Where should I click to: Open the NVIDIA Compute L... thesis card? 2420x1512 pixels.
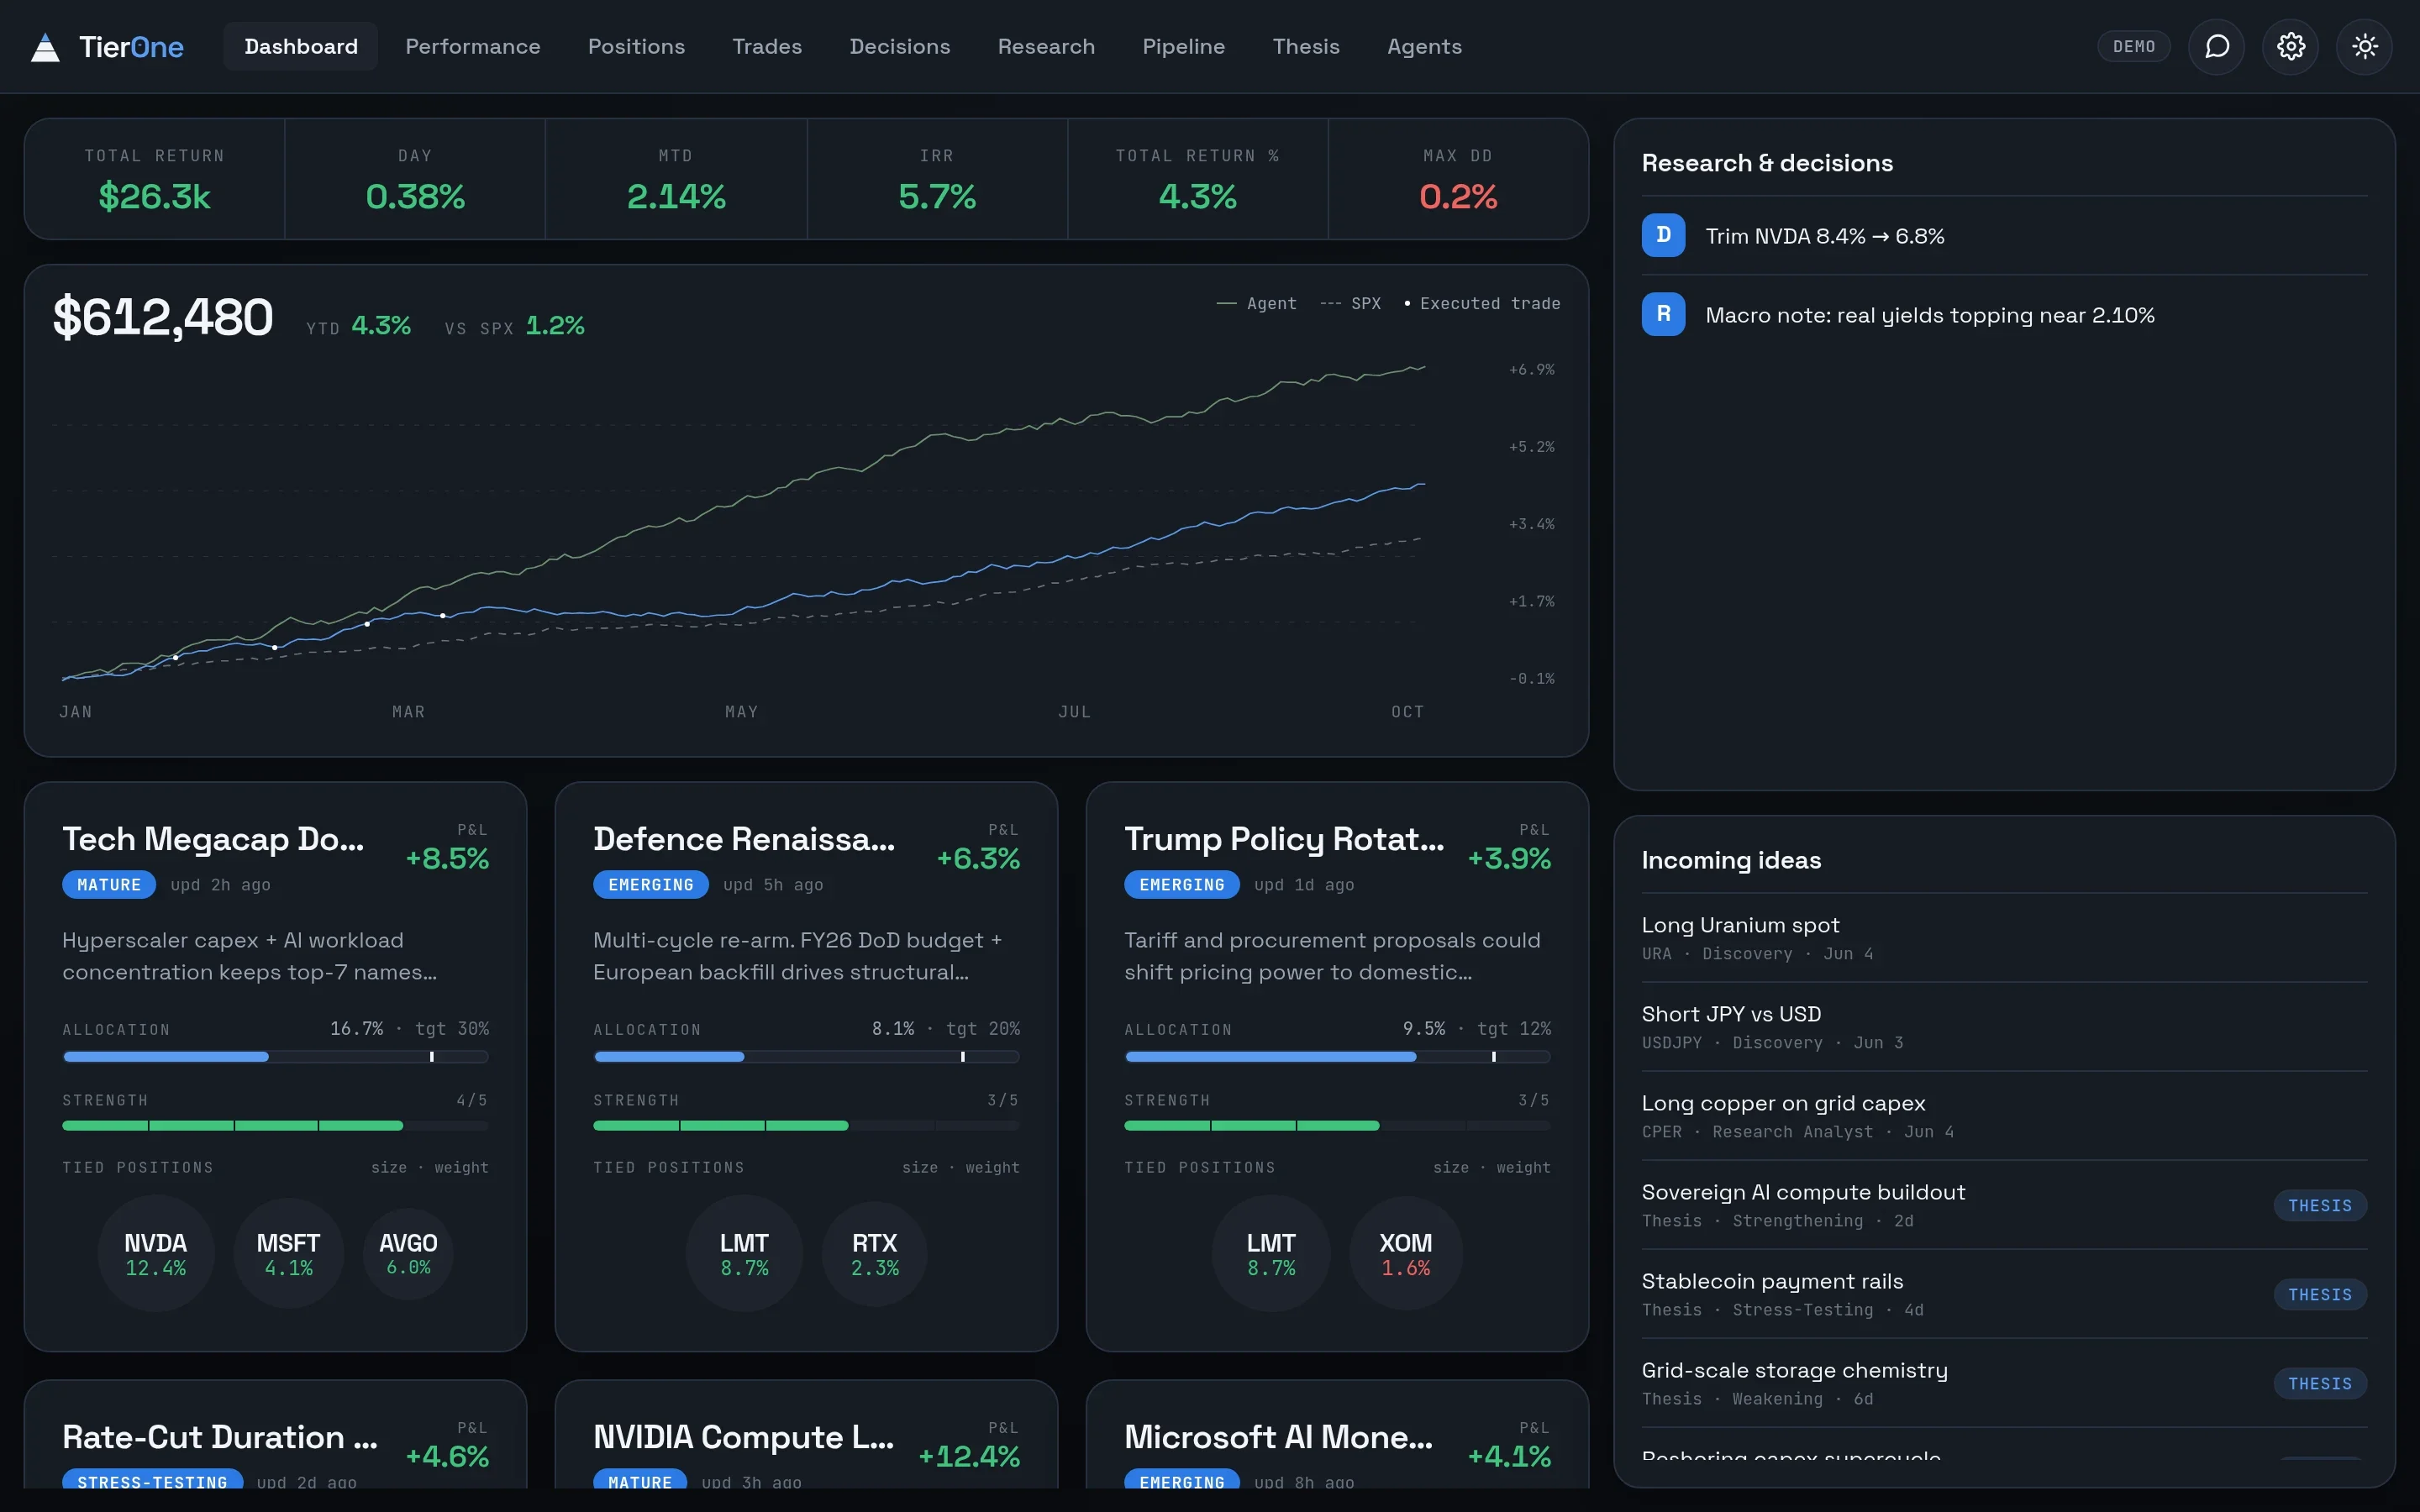806,1435
